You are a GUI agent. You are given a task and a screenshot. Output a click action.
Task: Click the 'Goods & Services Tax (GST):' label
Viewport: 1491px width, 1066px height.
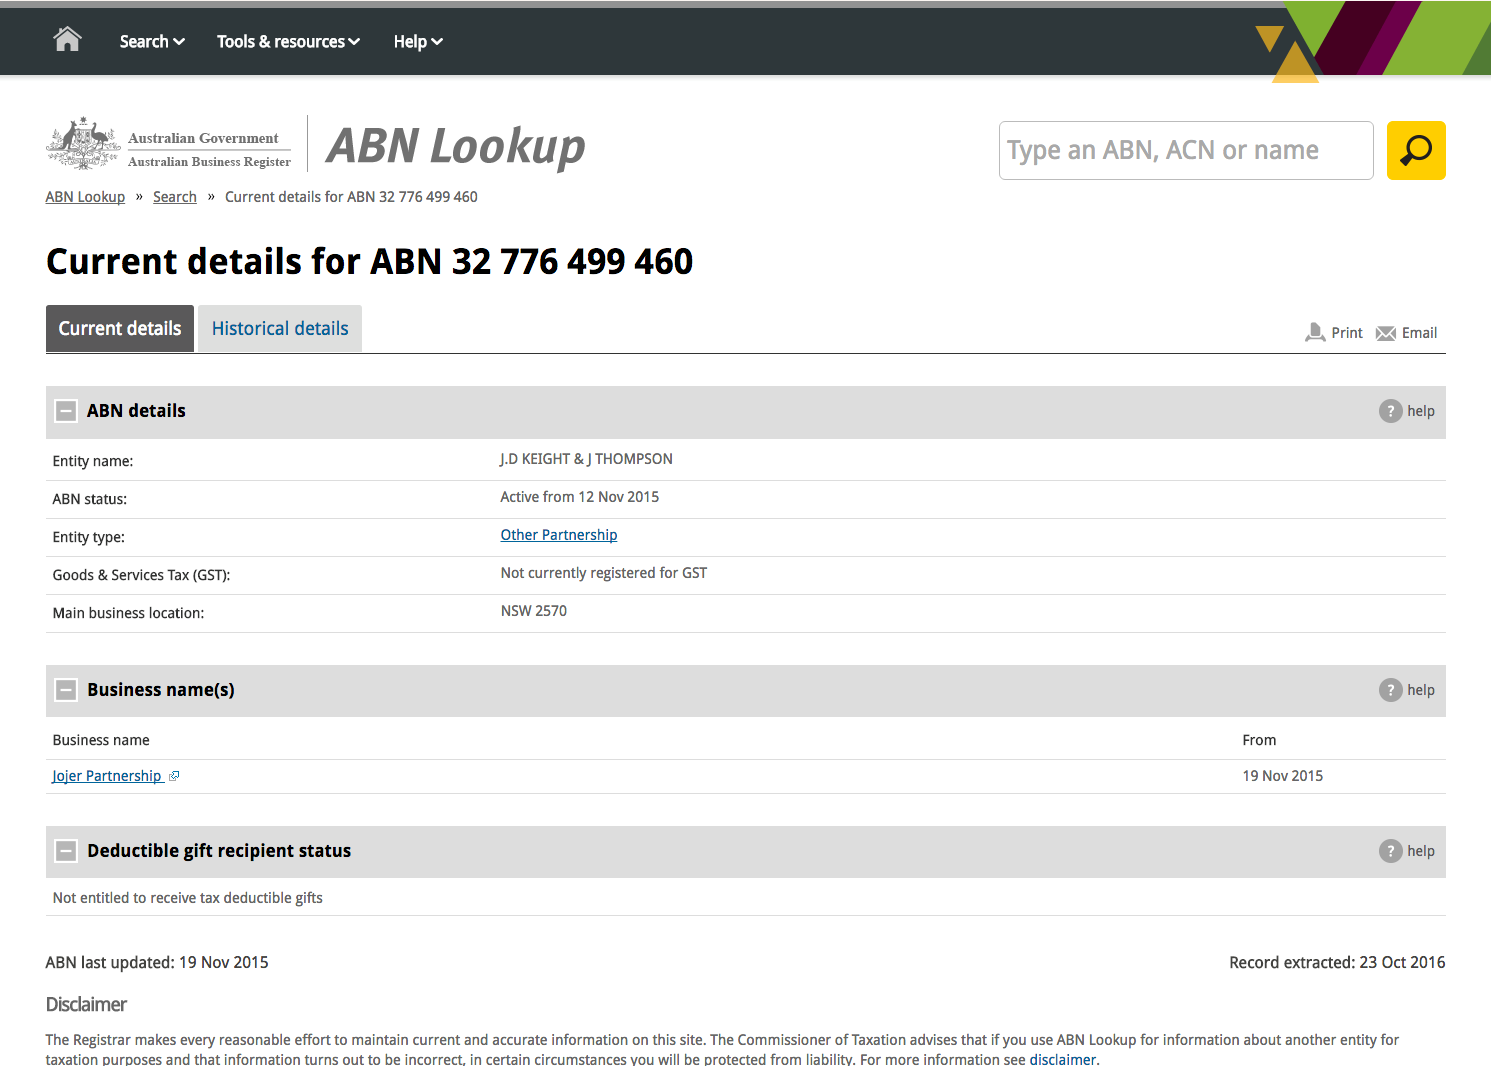pyautogui.click(x=141, y=575)
